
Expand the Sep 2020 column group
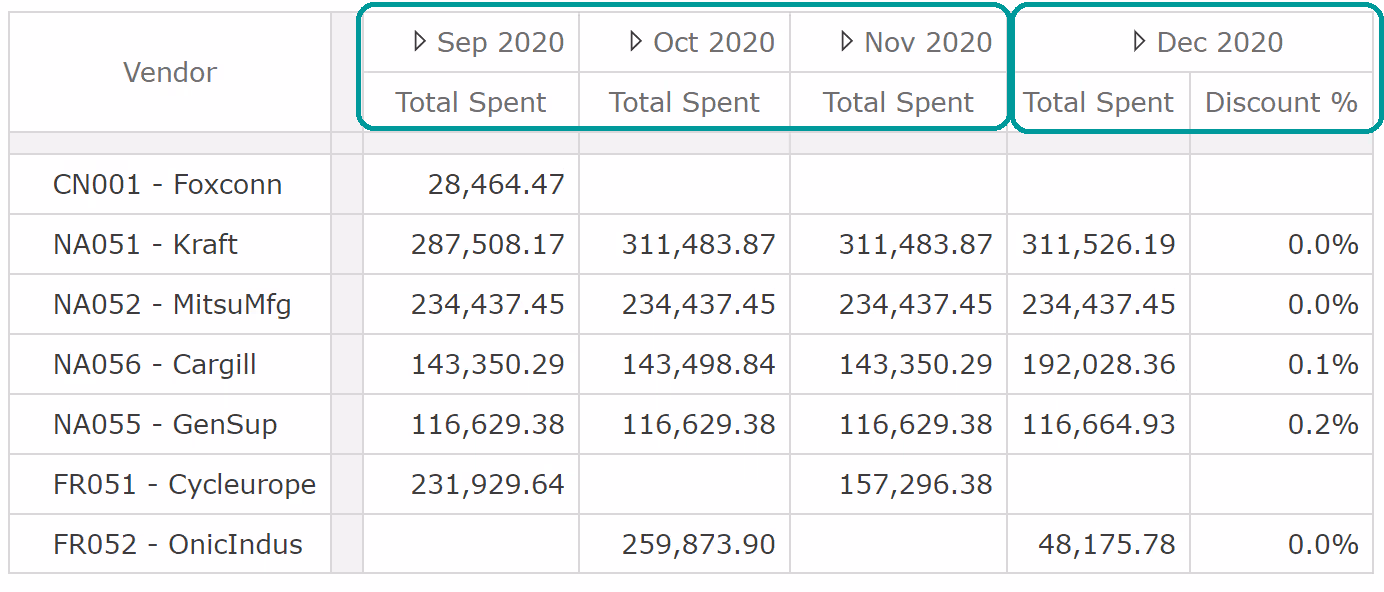point(420,42)
